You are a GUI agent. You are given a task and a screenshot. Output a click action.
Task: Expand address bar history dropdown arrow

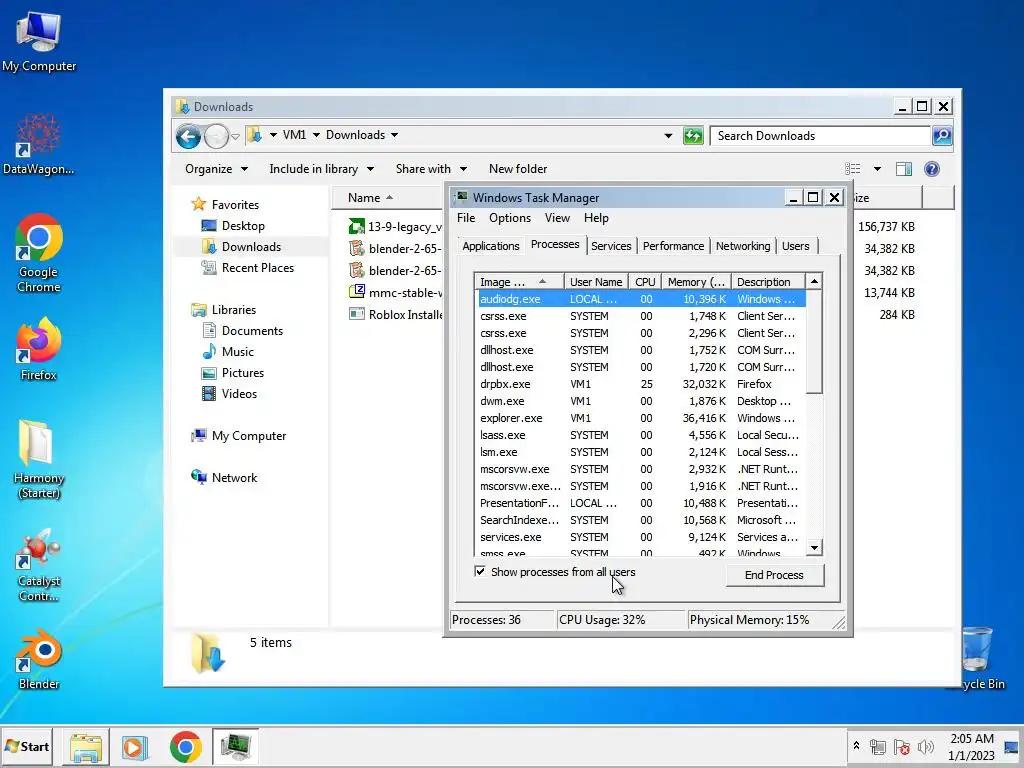click(x=668, y=136)
